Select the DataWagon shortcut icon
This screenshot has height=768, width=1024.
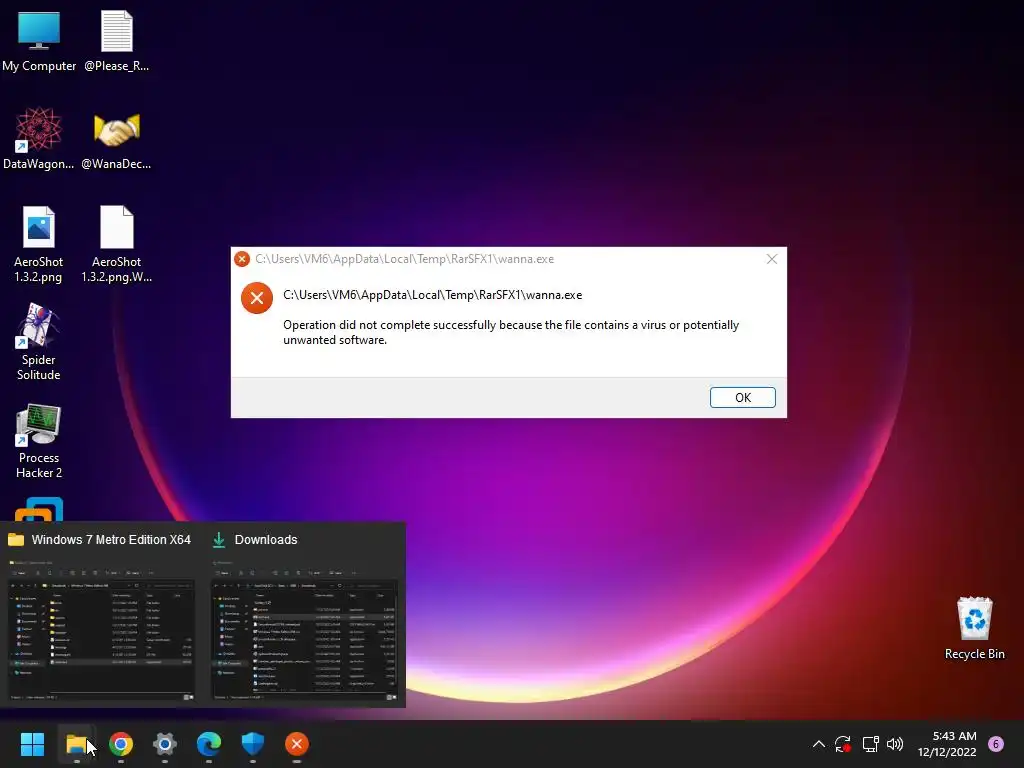39,139
